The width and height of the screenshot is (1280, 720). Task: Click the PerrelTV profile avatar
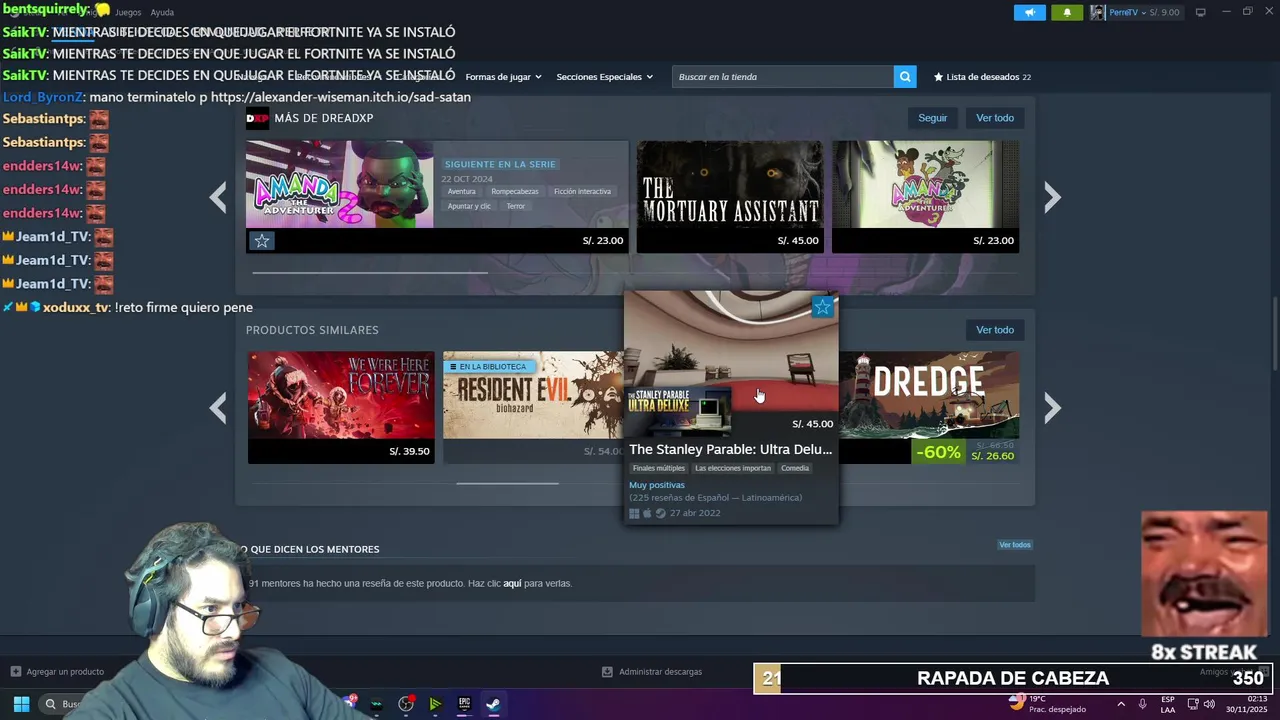click(x=1098, y=12)
